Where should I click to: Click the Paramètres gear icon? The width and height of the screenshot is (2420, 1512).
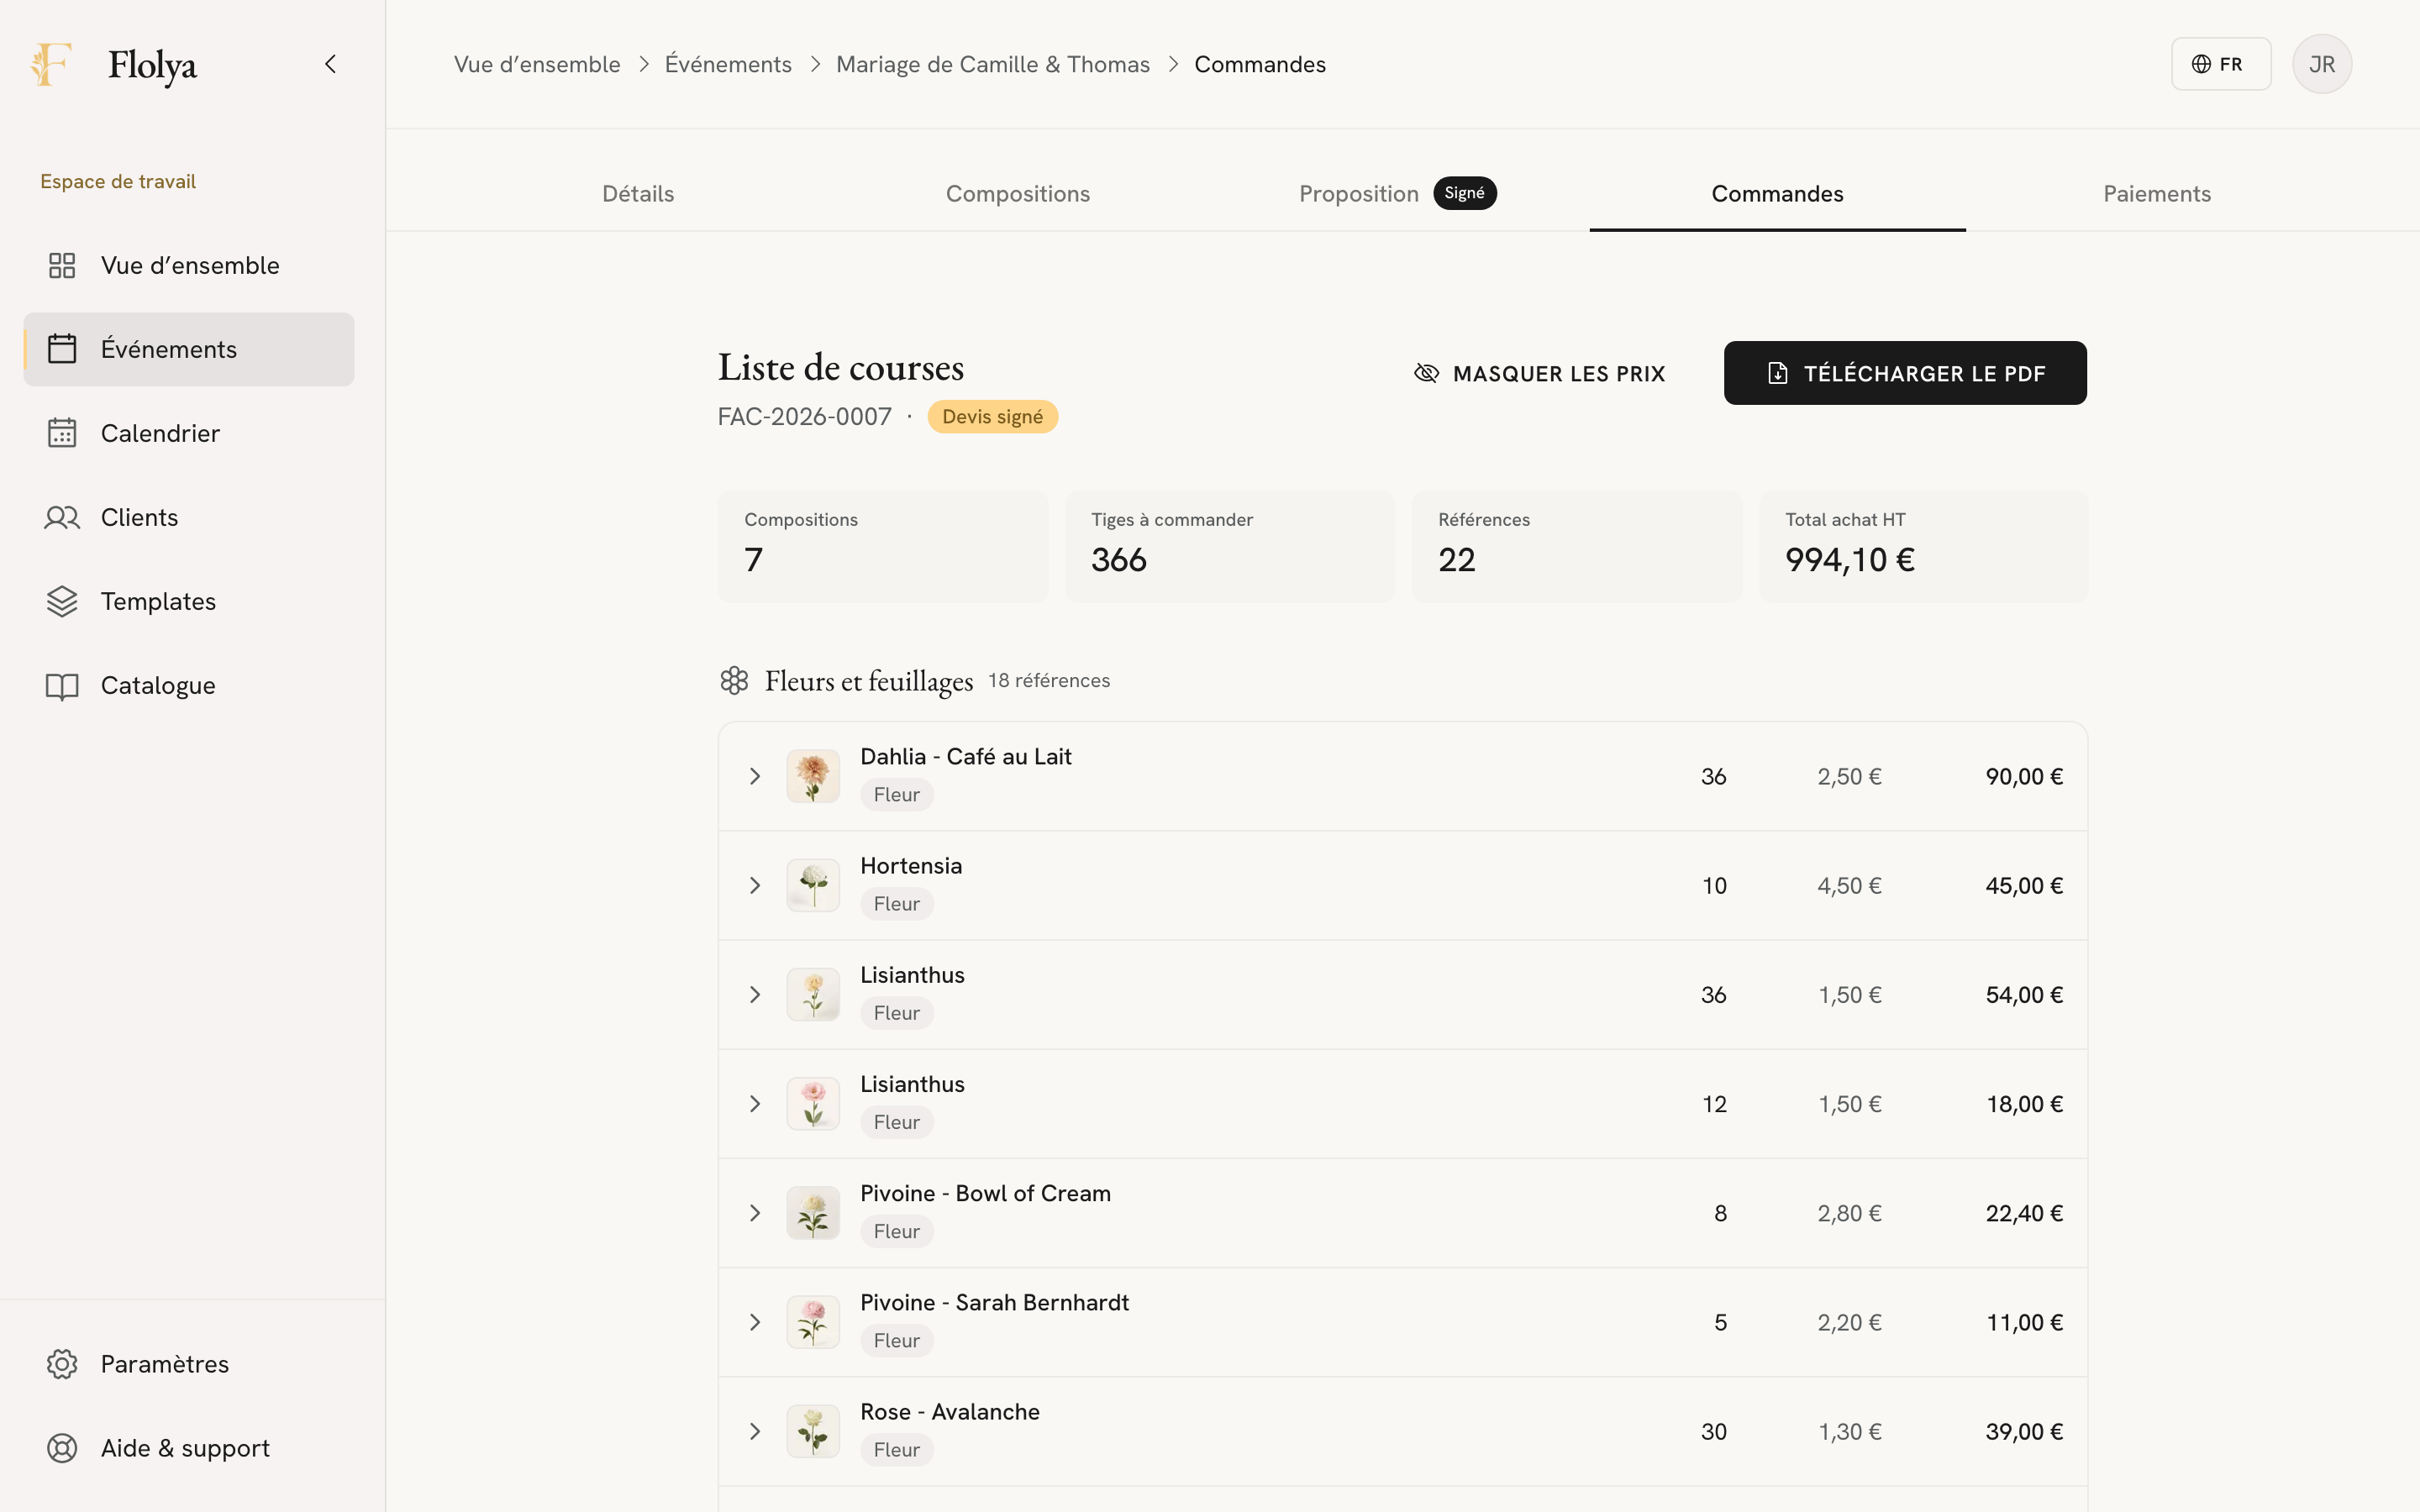pyautogui.click(x=62, y=1364)
